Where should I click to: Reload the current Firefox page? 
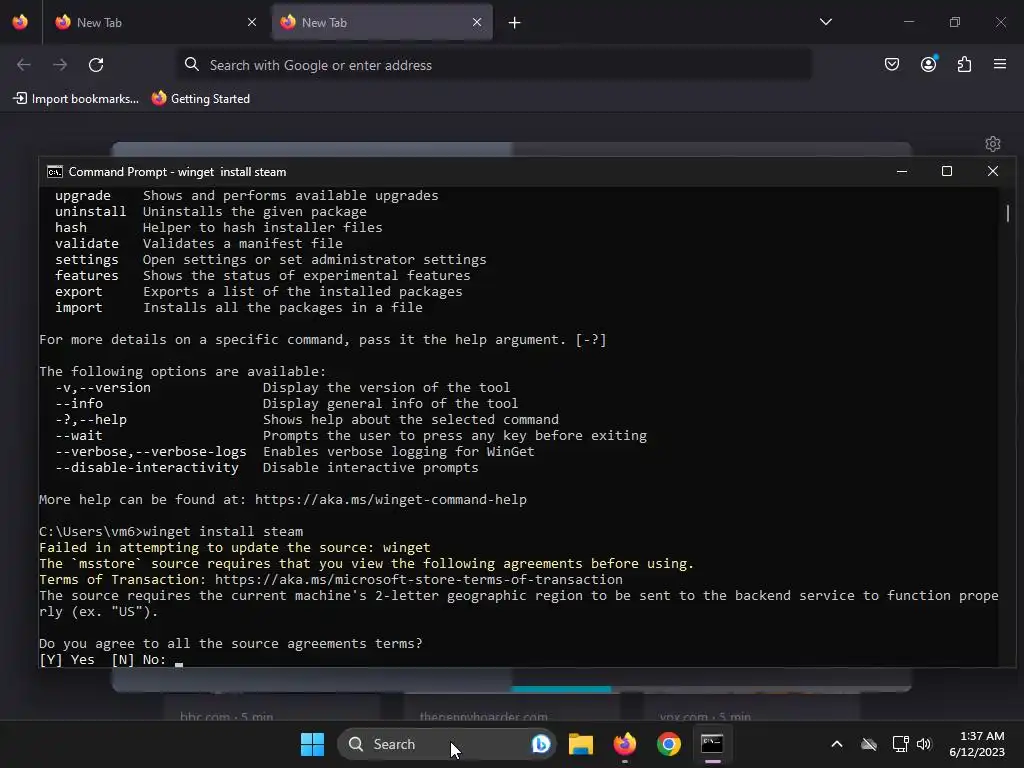pyautogui.click(x=96, y=65)
